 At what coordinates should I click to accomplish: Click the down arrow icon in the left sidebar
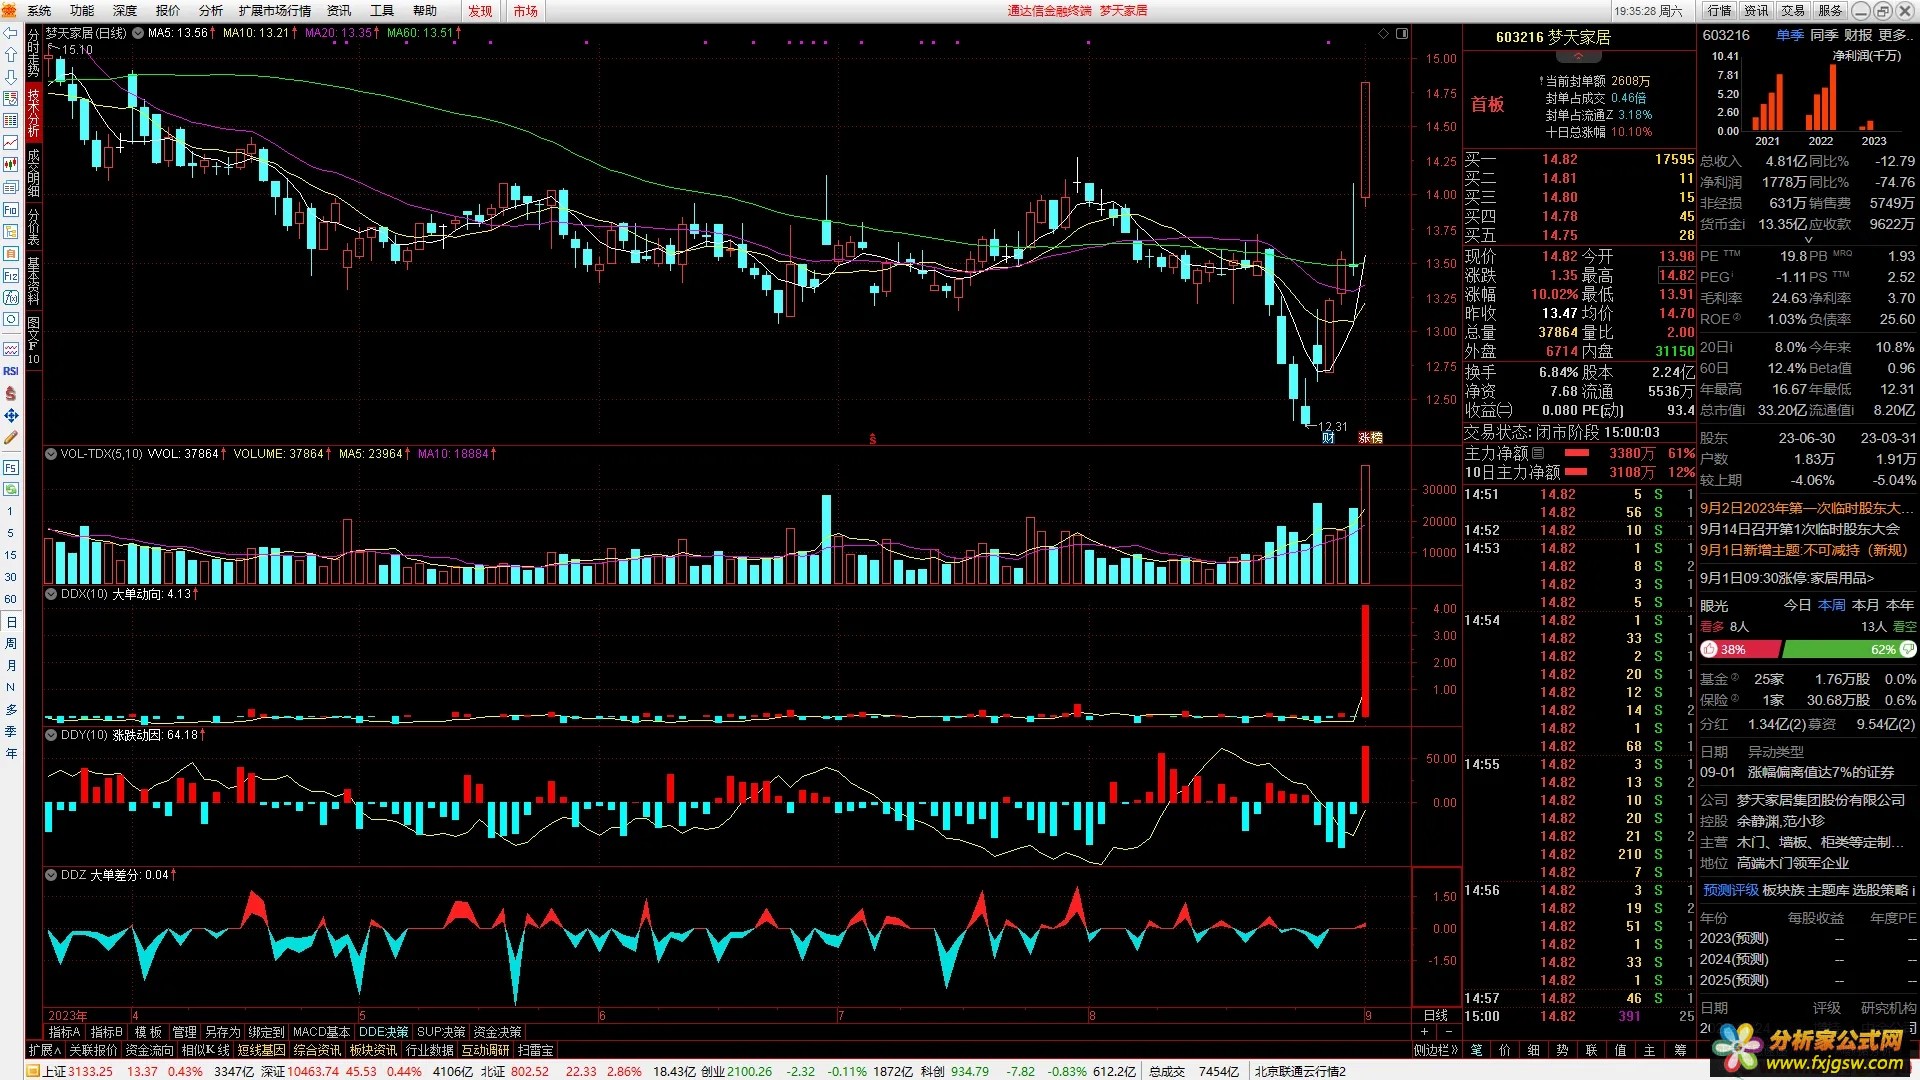point(11,77)
